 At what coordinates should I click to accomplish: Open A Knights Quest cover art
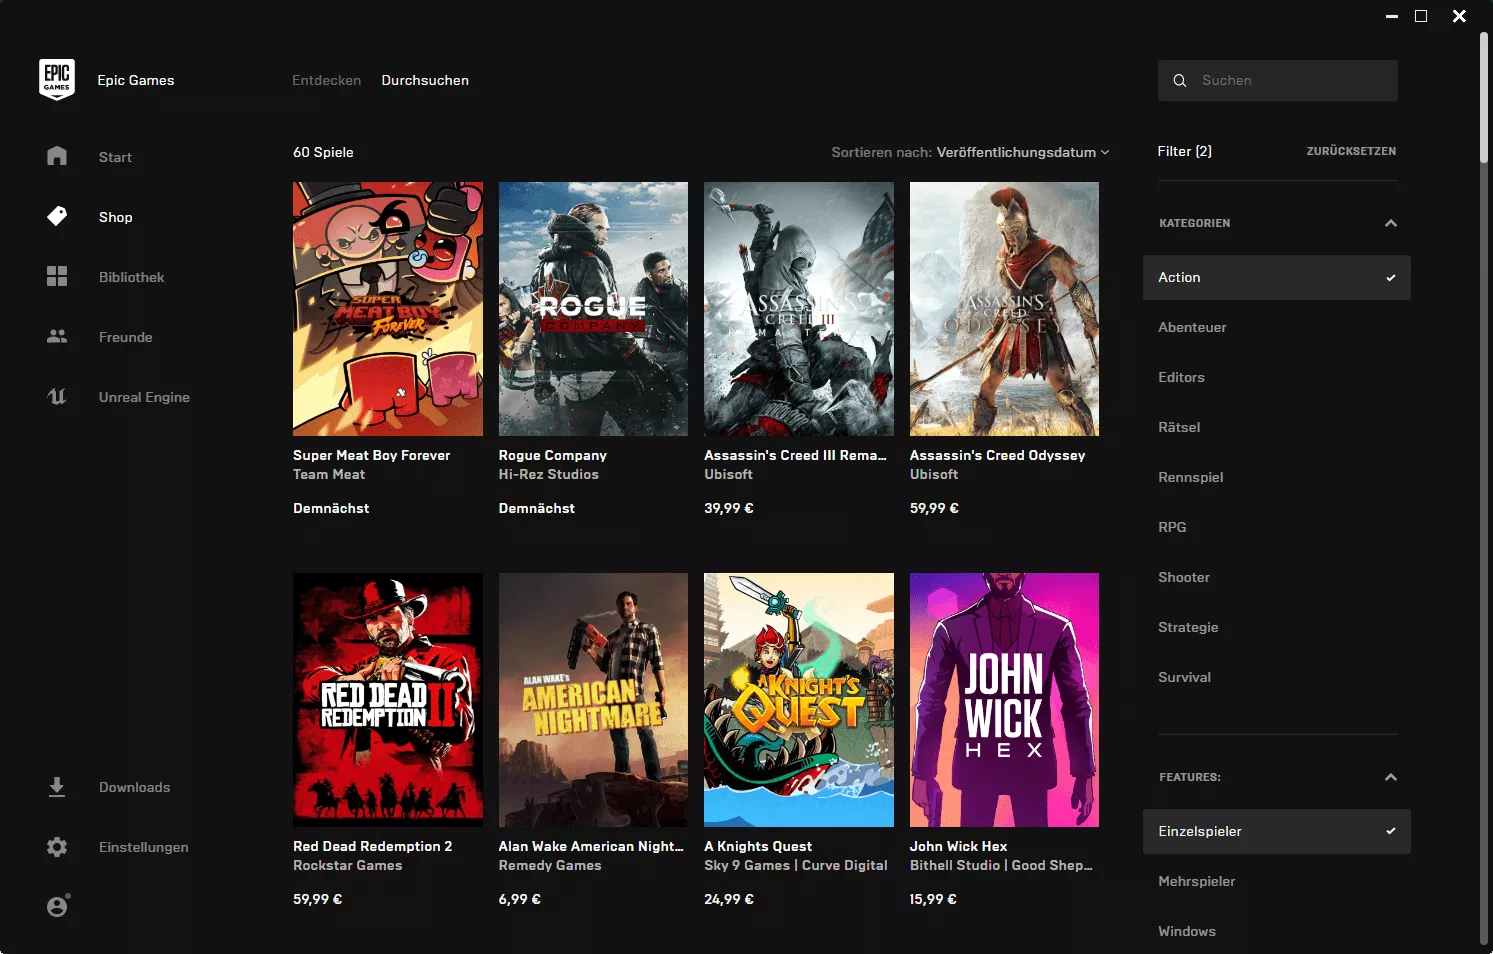(799, 700)
